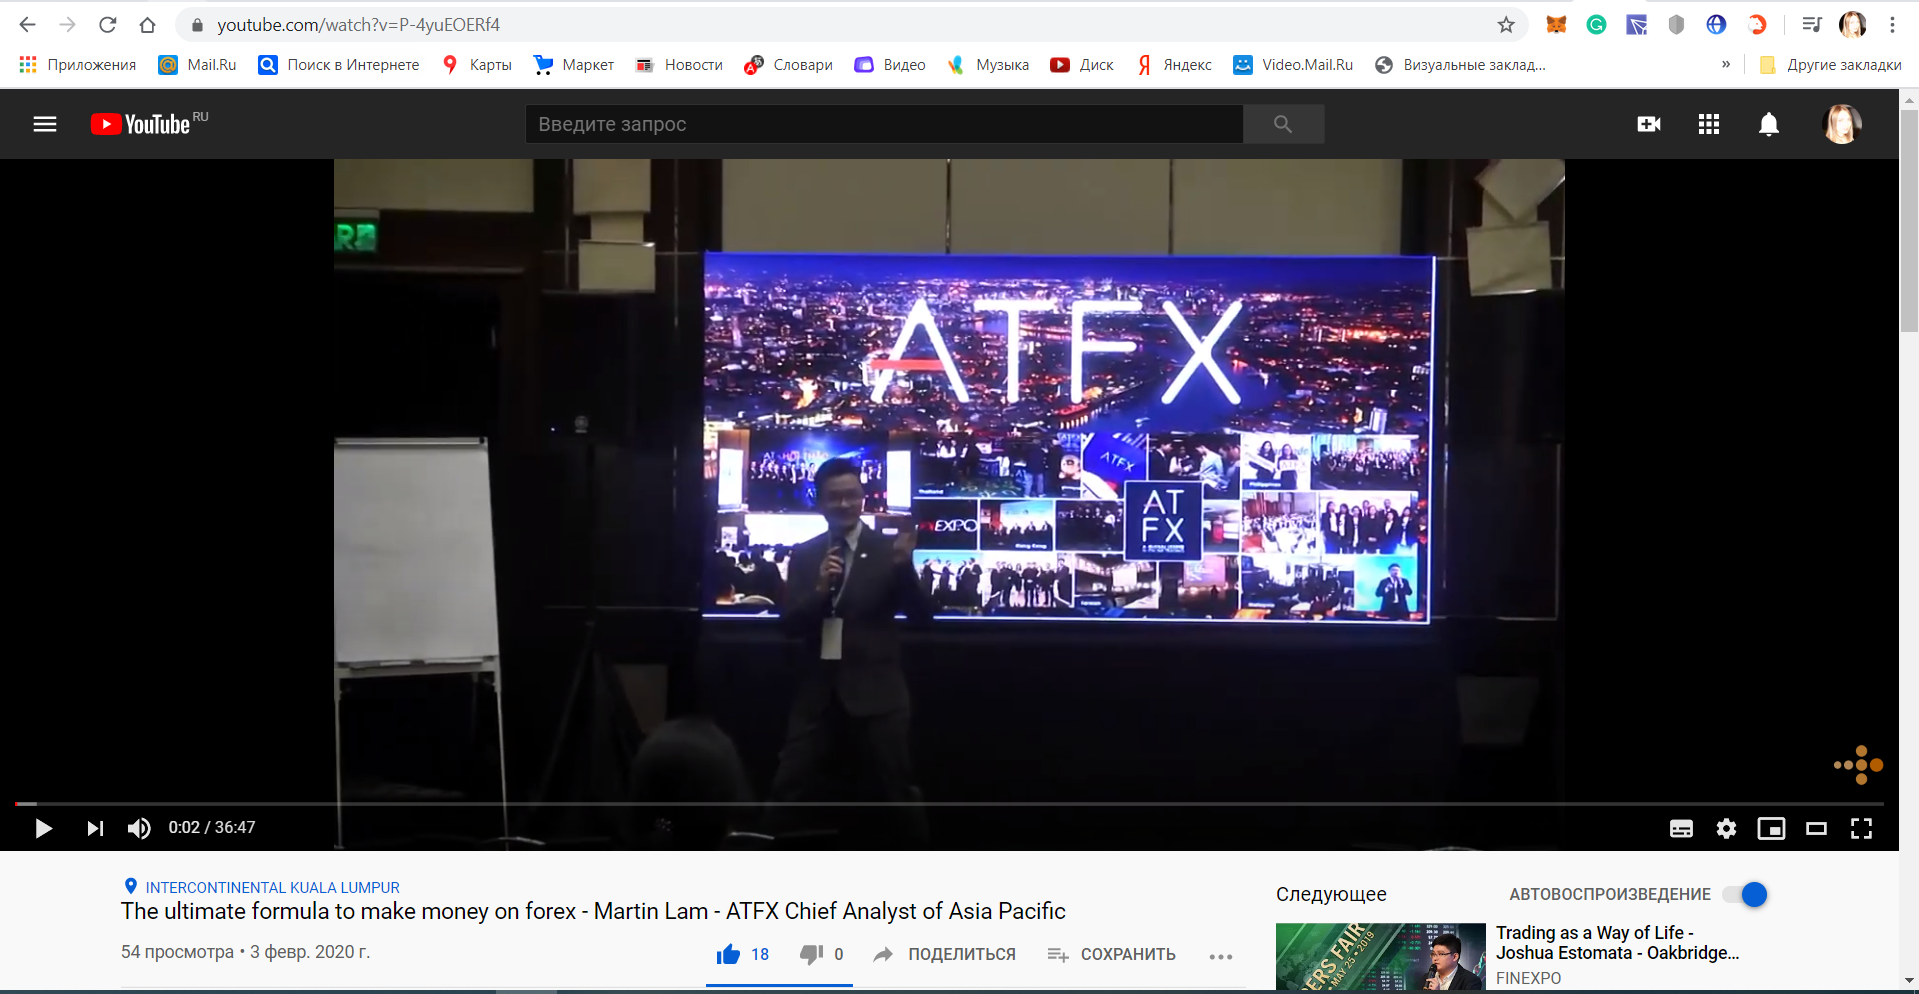The height and width of the screenshot is (994, 1919).
Task: Open the Маркет bookmark
Action: click(x=574, y=65)
